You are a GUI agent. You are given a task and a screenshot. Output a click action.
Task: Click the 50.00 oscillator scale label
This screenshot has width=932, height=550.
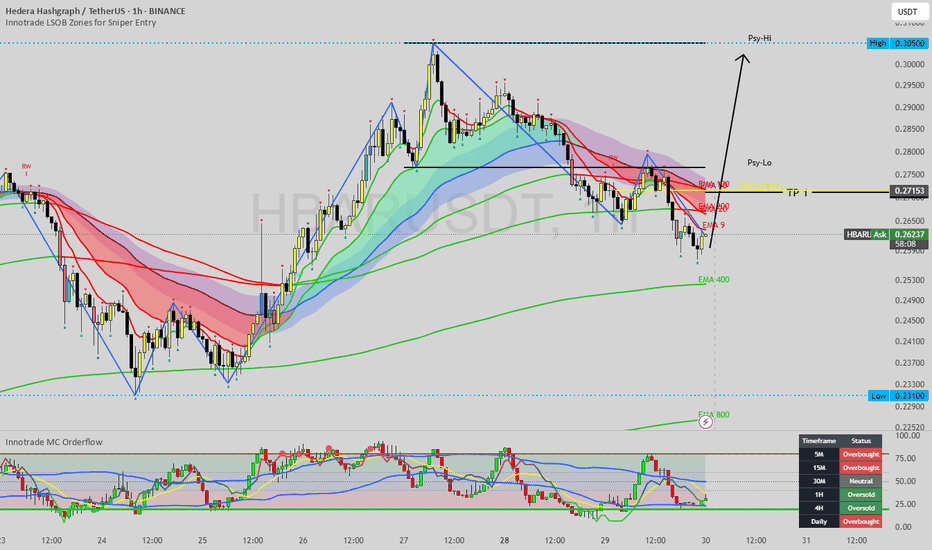[x=905, y=481]
